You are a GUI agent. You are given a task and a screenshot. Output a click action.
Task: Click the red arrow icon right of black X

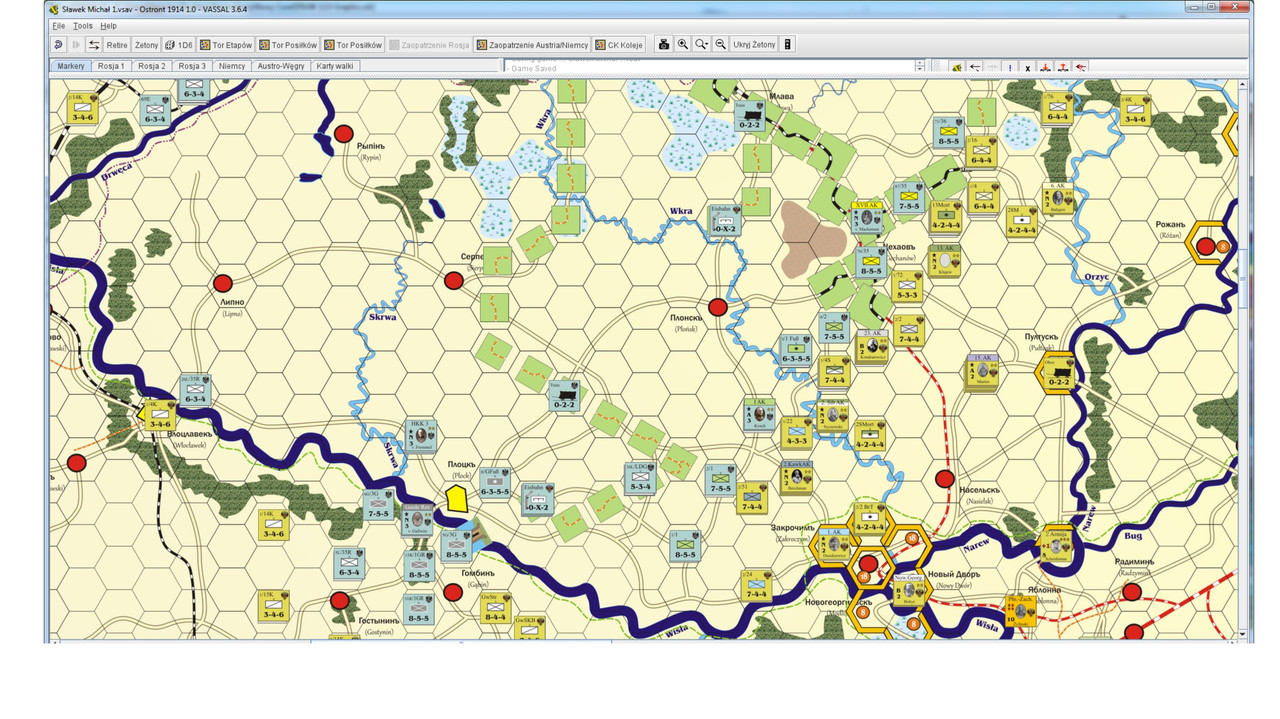(x=1045, y=67)
